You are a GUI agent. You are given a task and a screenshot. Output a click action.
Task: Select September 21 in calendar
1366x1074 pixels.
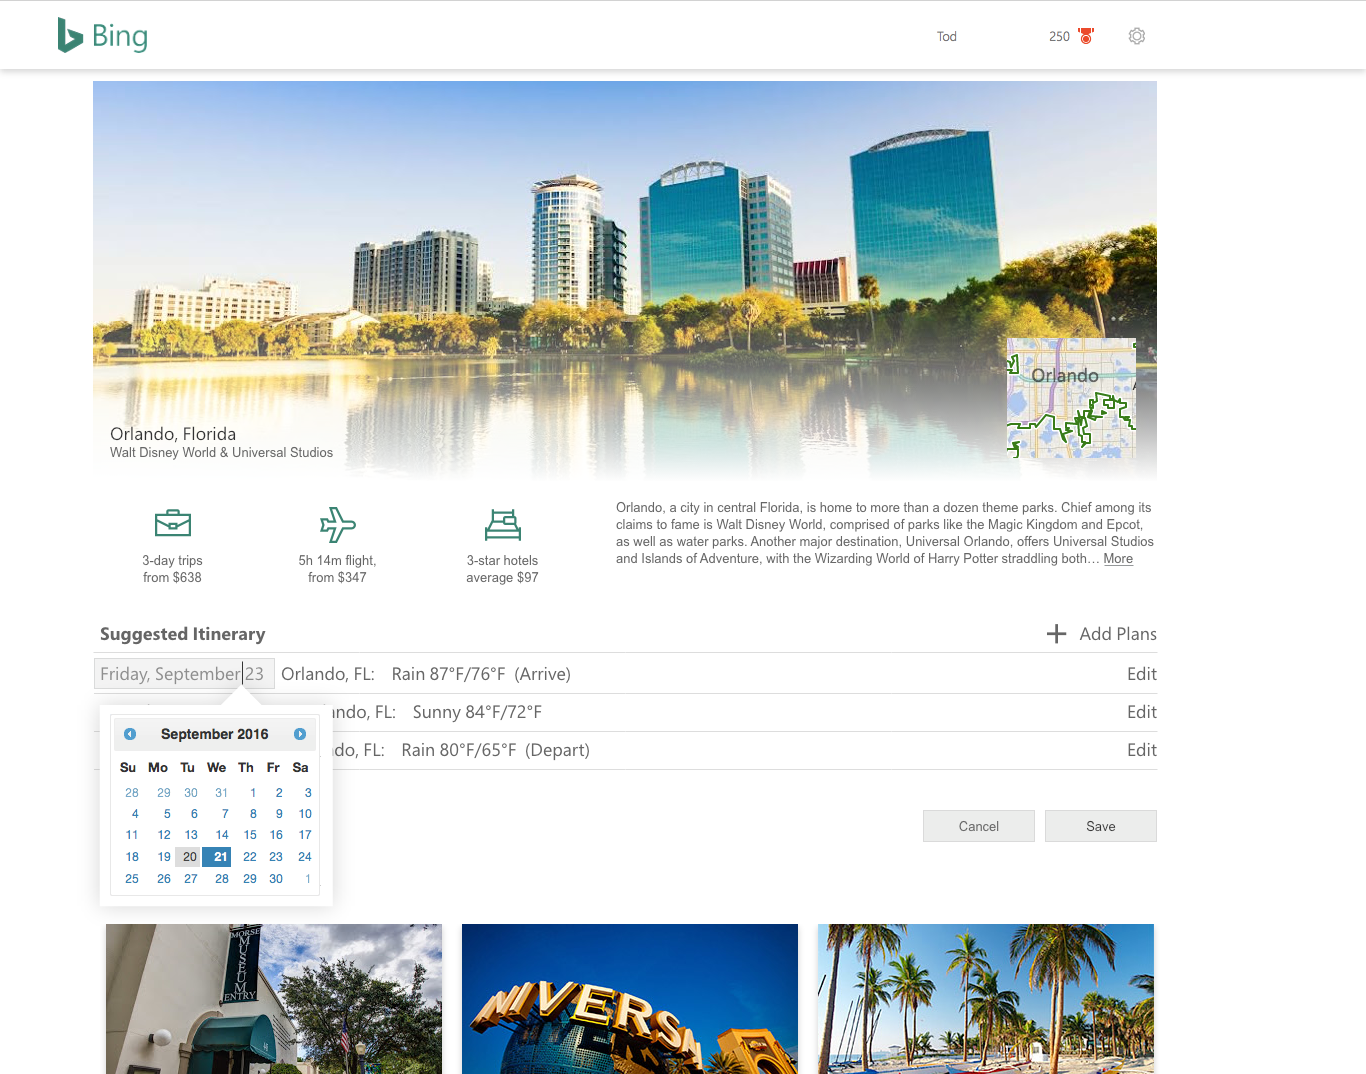(x=216, y=857)
